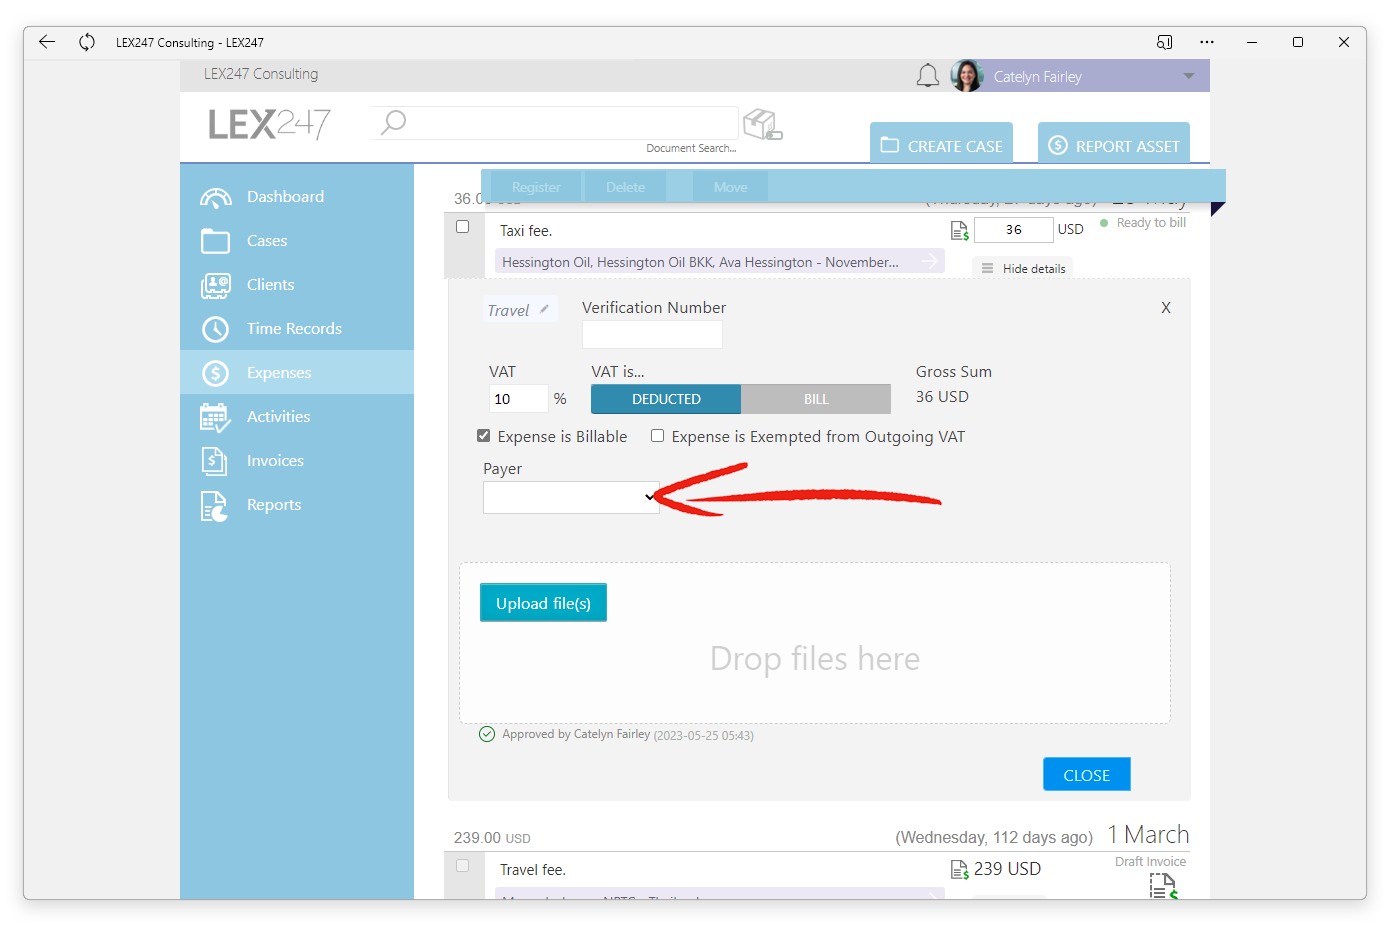Go to Clients section

(296, 285)
